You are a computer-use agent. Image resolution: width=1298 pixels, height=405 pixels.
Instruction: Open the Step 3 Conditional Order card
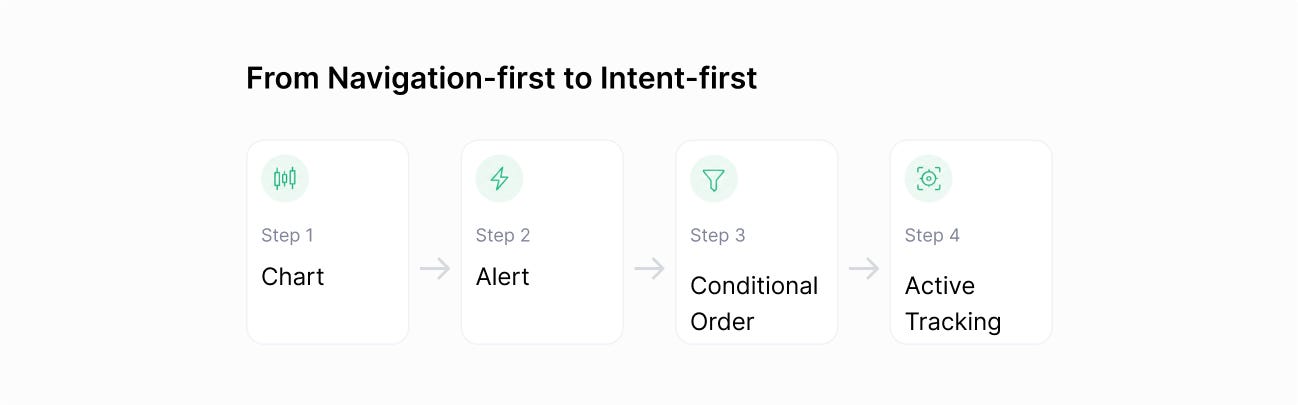tap(757, 242)
